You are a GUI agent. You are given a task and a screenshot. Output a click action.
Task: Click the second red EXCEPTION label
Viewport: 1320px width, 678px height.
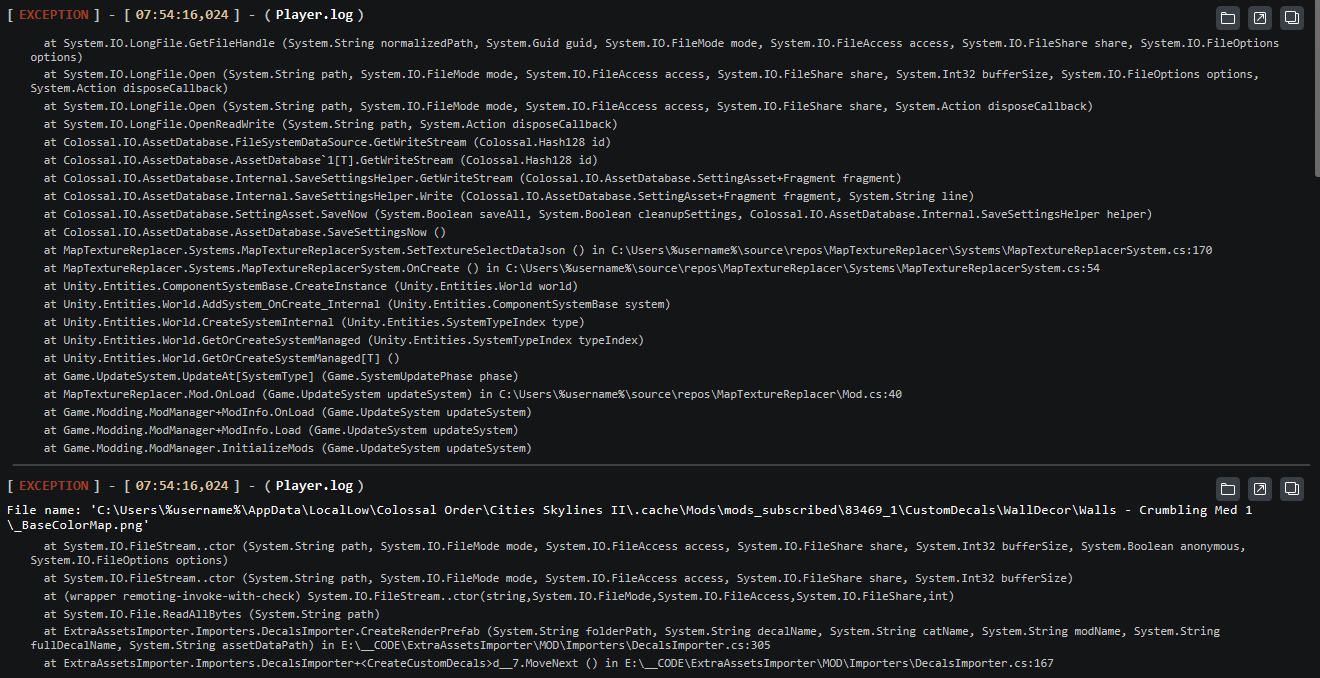pyautogui.click(x=54, y=486)
